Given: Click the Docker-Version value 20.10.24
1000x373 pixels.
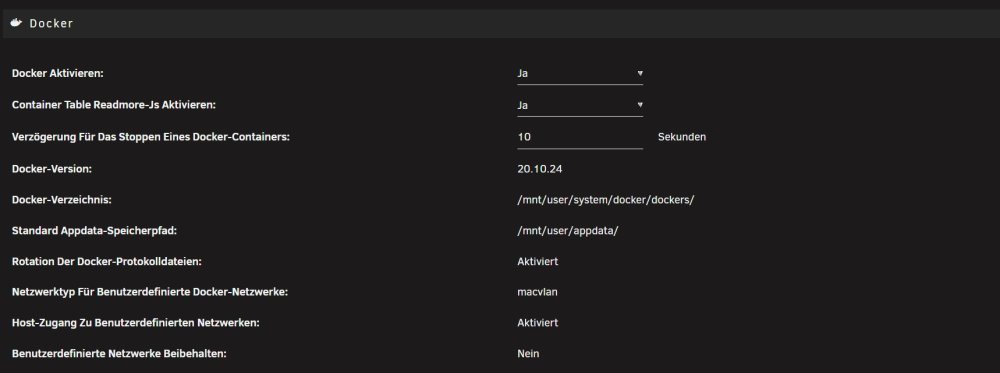Looking at the screenshot, I should tap(540, 169).
